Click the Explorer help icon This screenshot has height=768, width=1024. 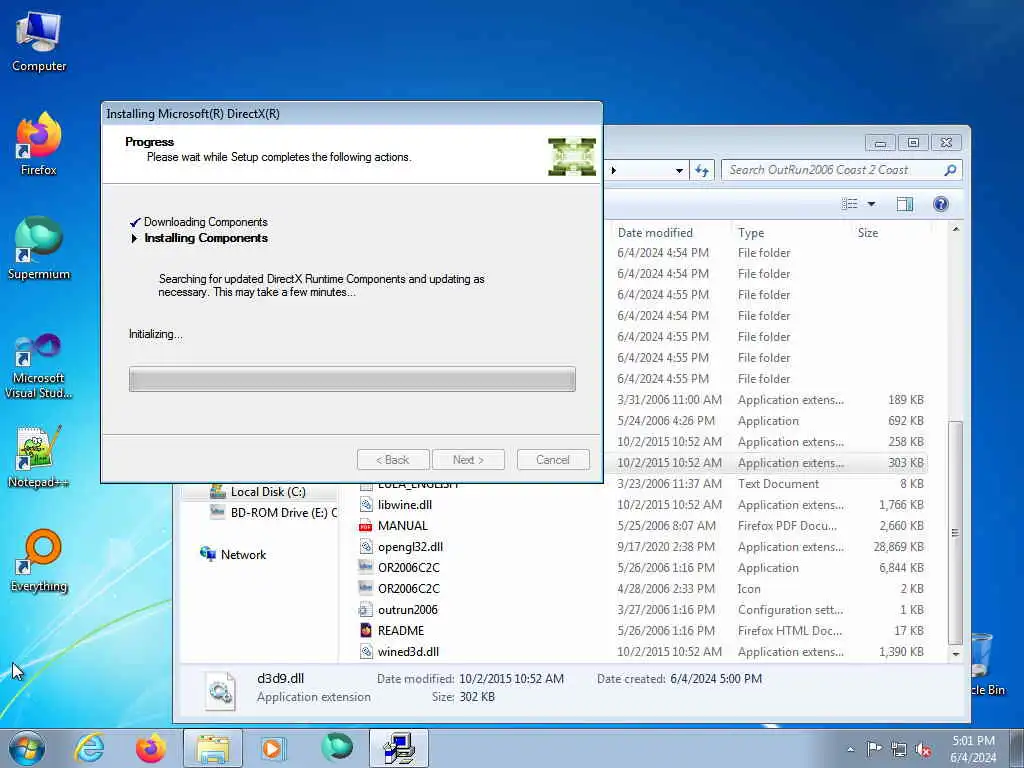pyautogui.click(x=940, y=204)
